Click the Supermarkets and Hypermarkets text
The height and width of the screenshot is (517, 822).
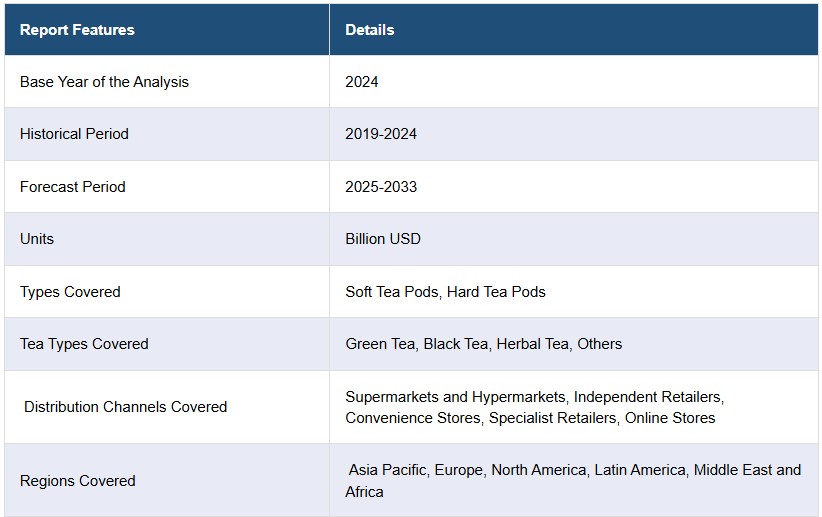click(455, 397)
